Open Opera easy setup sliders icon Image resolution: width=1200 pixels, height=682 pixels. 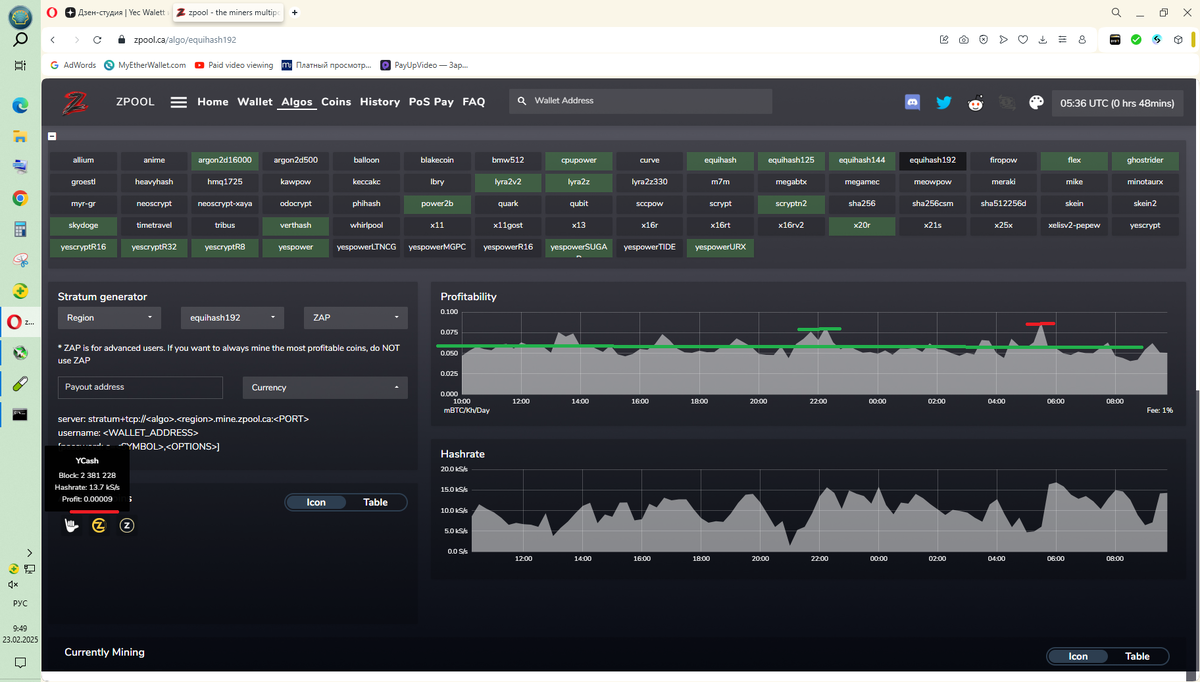1062,40
